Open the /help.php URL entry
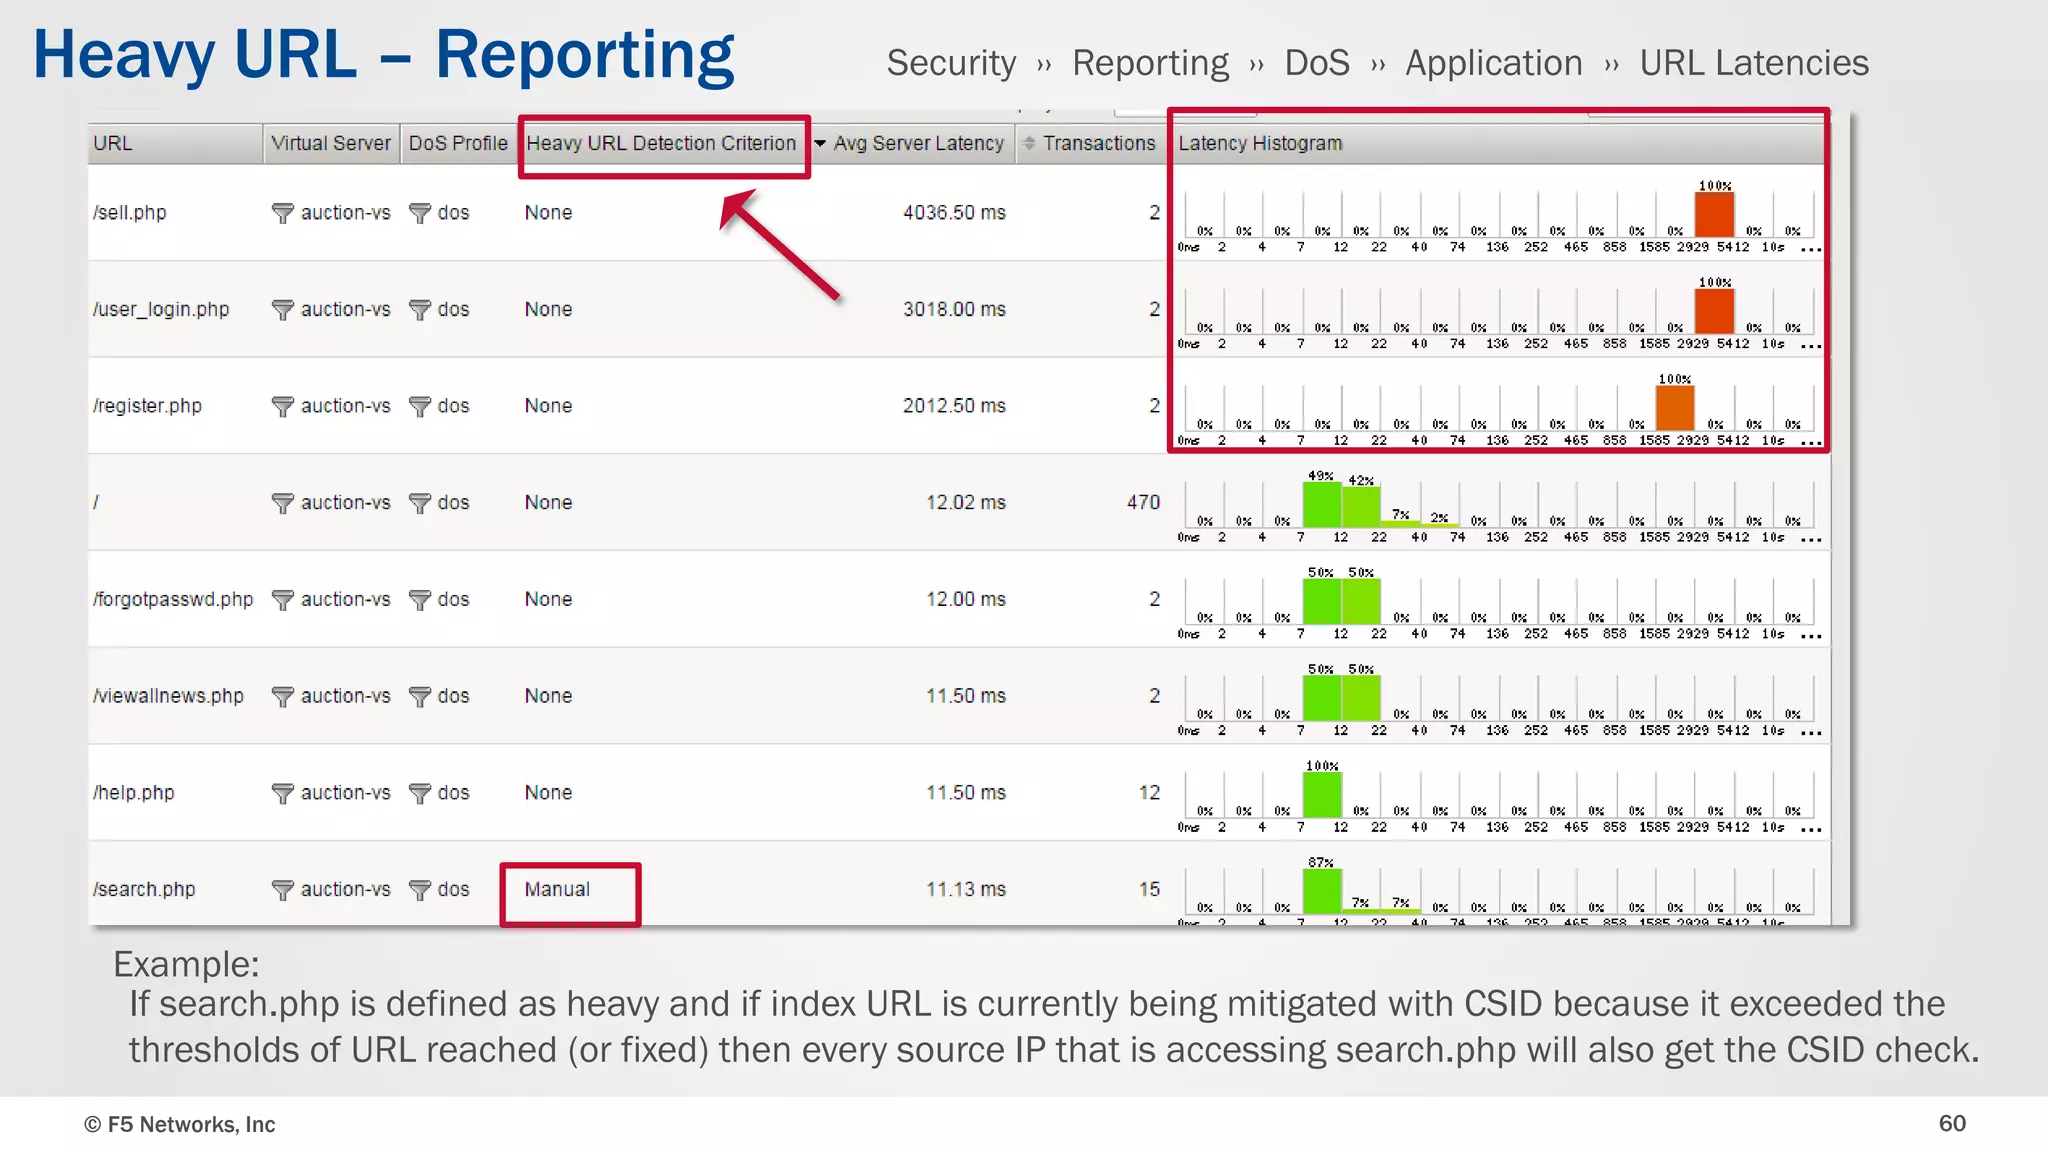 pyautogui.click(x=133, y=793)
